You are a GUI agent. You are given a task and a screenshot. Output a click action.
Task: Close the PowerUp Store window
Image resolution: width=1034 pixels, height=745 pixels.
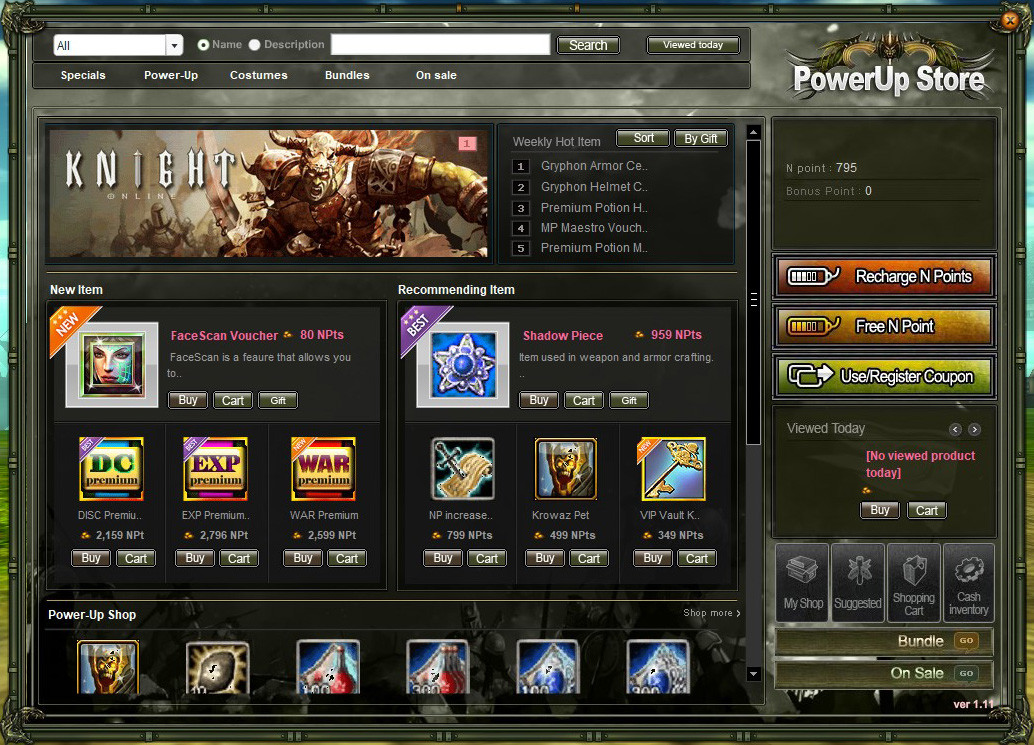[x=1010, y=20]
